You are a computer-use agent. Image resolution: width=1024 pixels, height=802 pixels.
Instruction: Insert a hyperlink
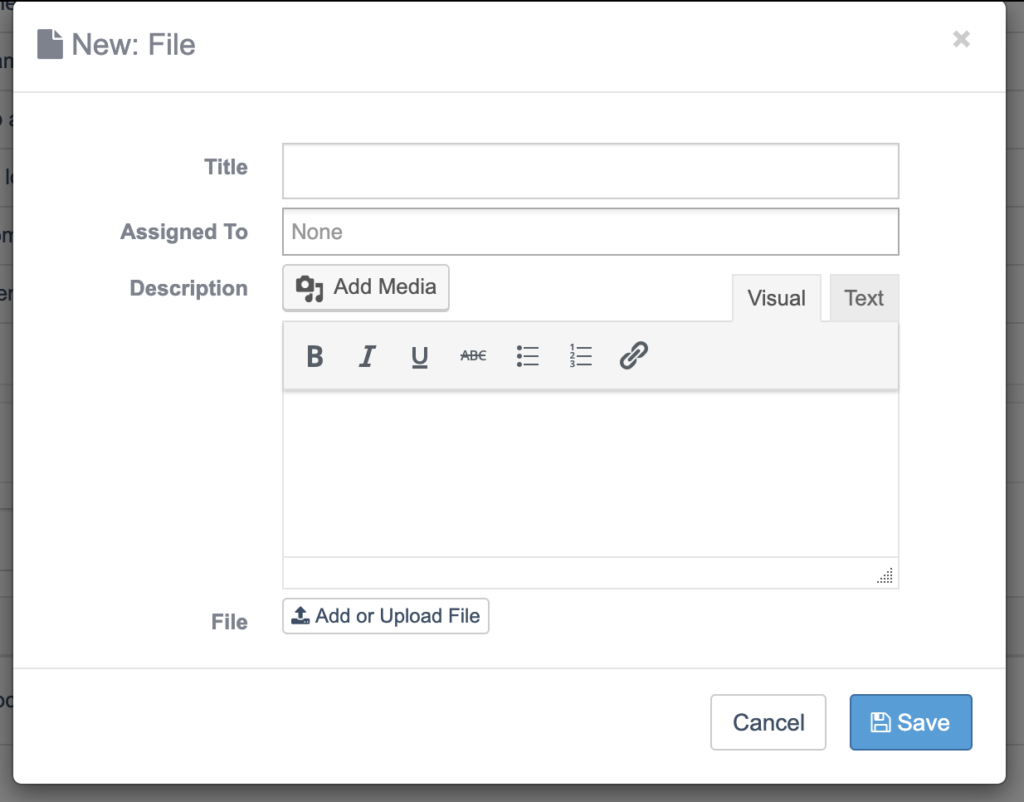coord(634,356)
